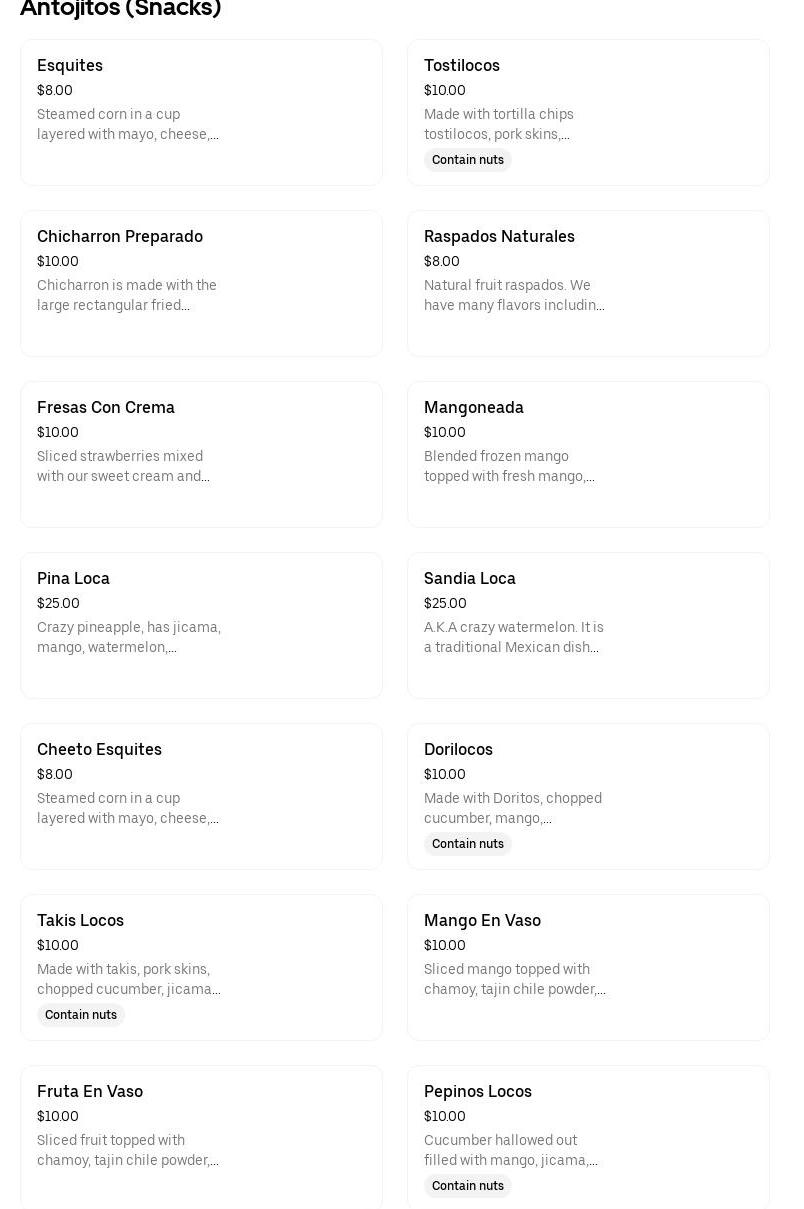This screenshot has width=804, height=1209.
Task: Click the Mango En Vaso title
Action: pos(482,921)
